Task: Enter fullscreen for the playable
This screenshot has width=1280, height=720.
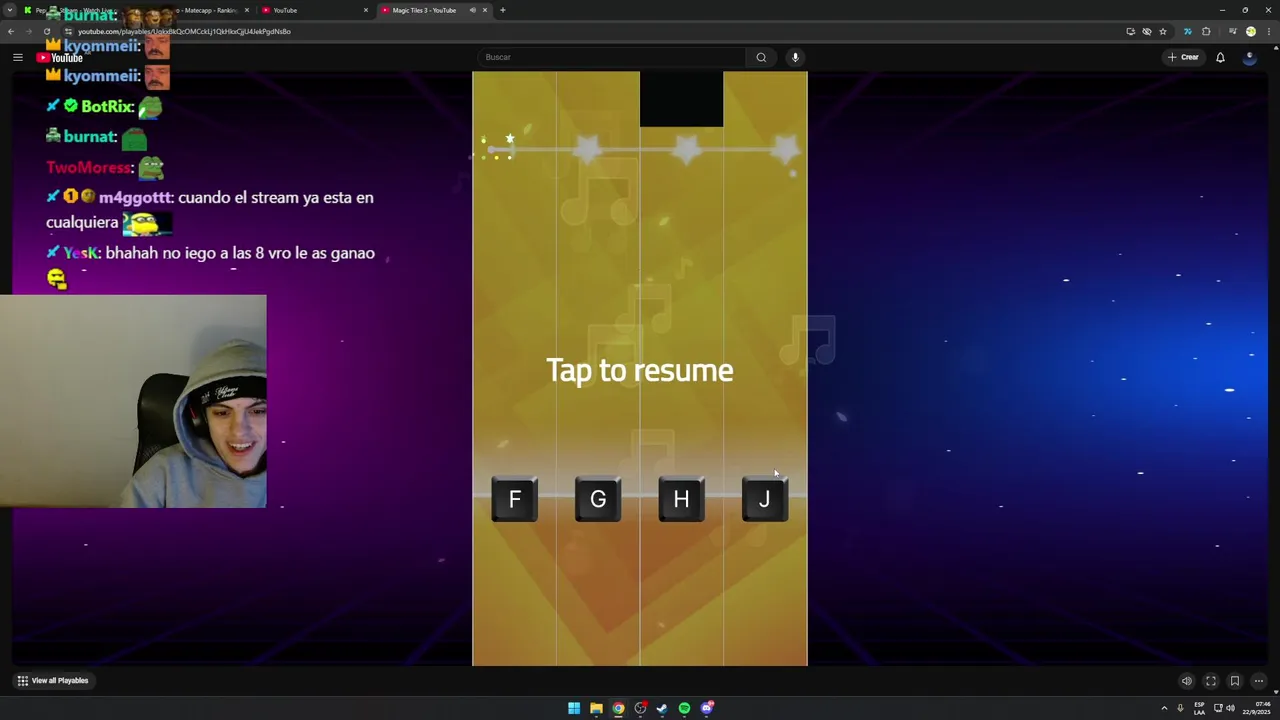Action: click(x=1211, y=681)
